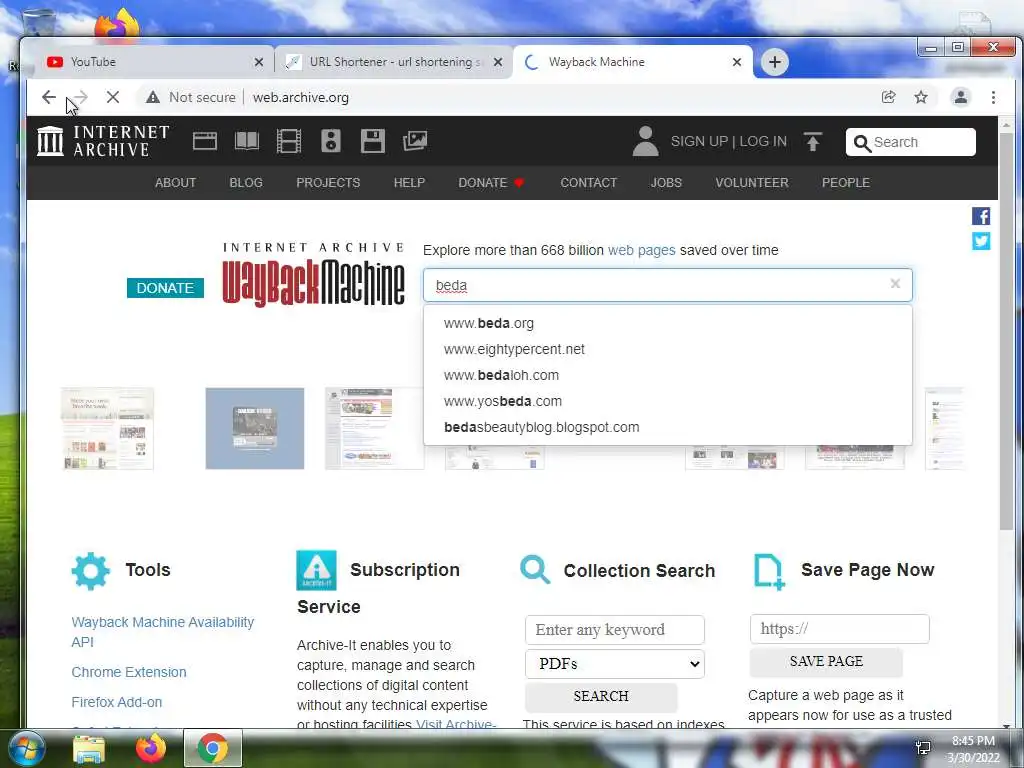The image size is (1024, 768).
Task: Click the LOG IN link
Action: (763, 142)
